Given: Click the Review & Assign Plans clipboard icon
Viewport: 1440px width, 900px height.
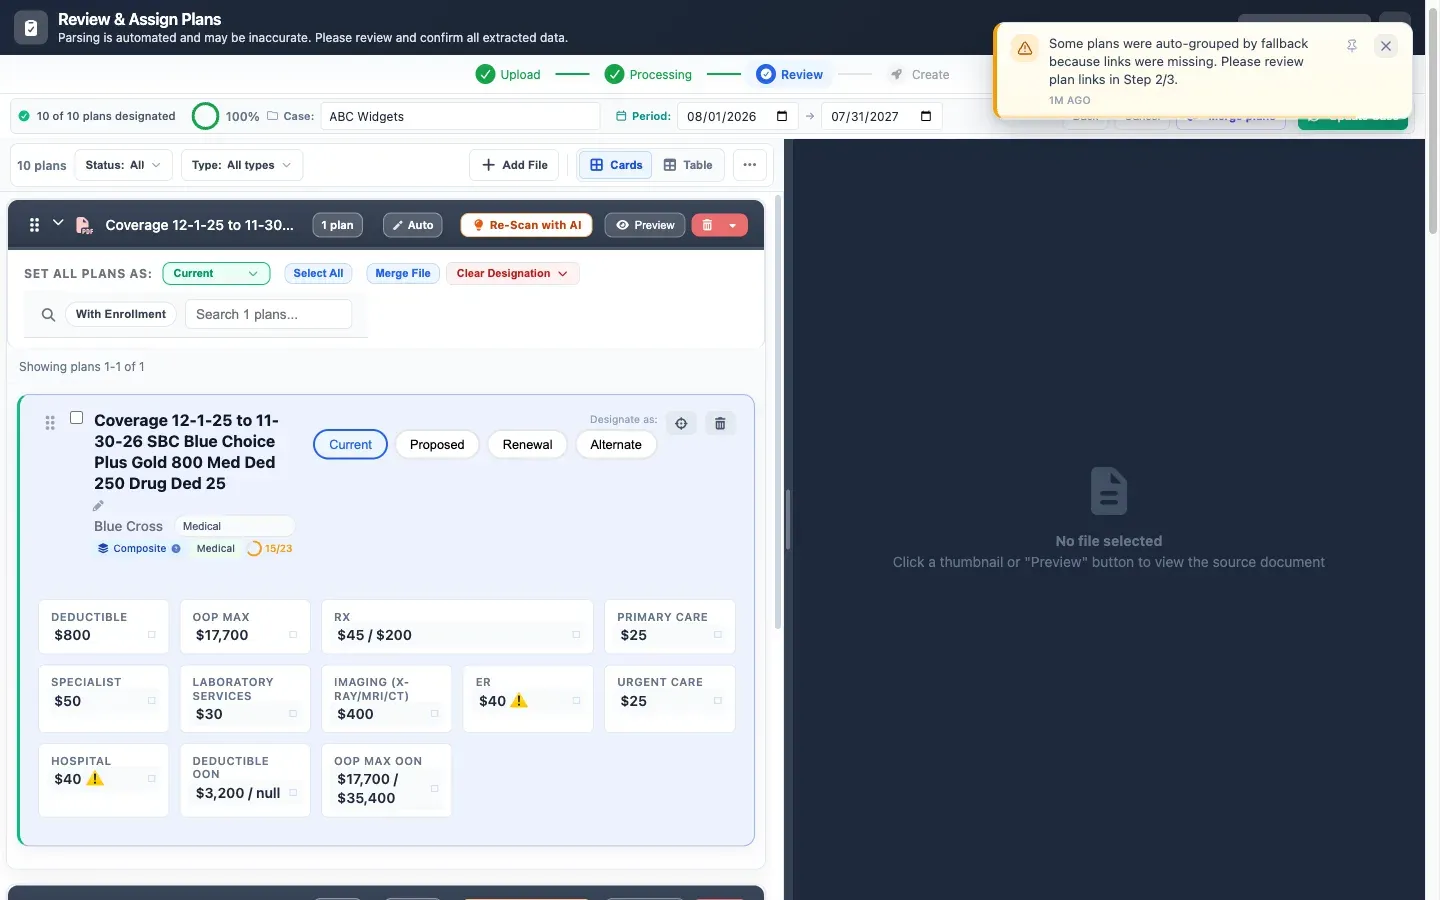Looking at the screenshot, I should click(31, 28).
